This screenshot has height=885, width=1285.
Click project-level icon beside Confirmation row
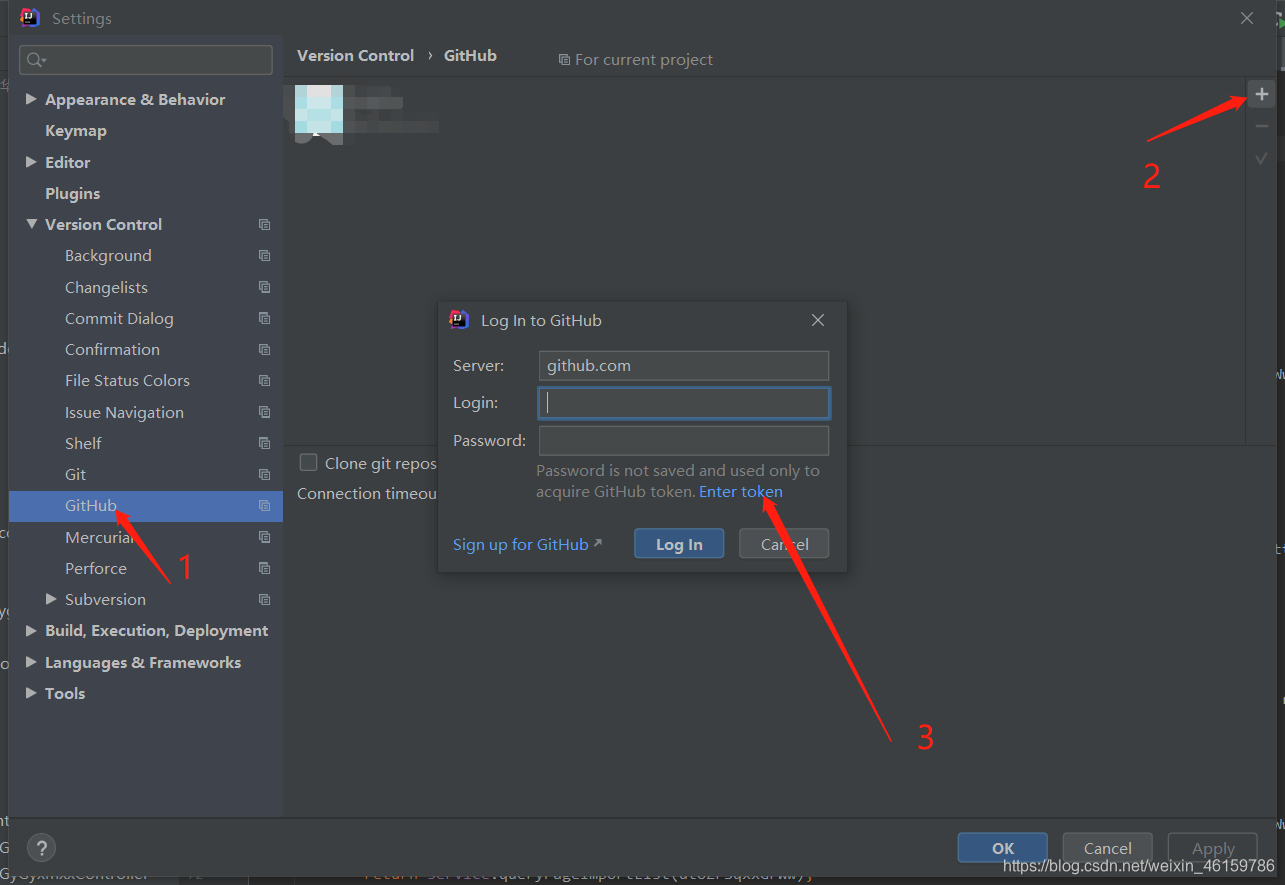point(264,349)
